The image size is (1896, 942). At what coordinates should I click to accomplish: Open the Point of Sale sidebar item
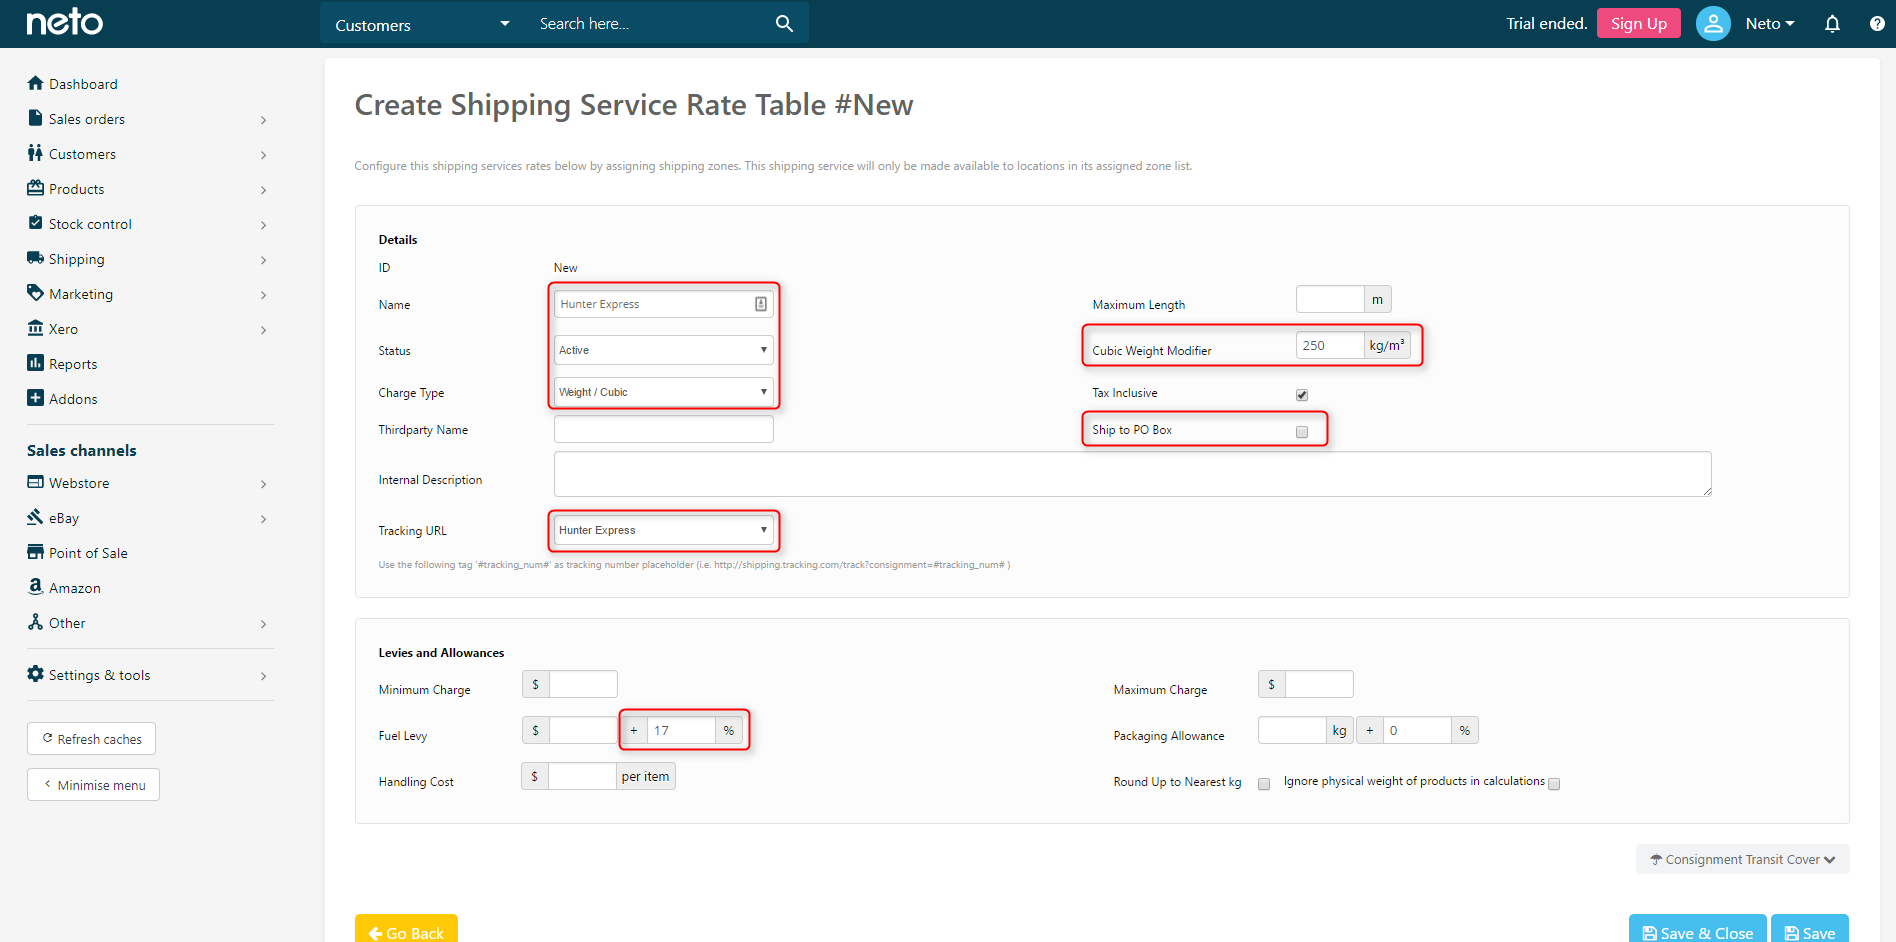coord(88,553)
